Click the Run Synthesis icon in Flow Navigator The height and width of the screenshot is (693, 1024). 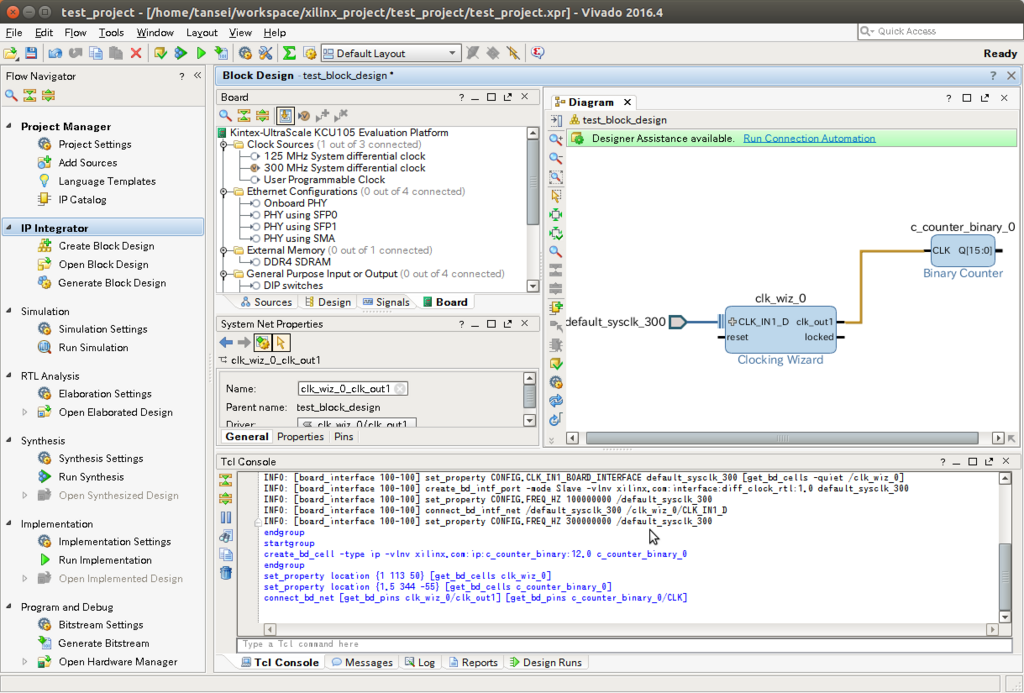click(x=44, y=477)
